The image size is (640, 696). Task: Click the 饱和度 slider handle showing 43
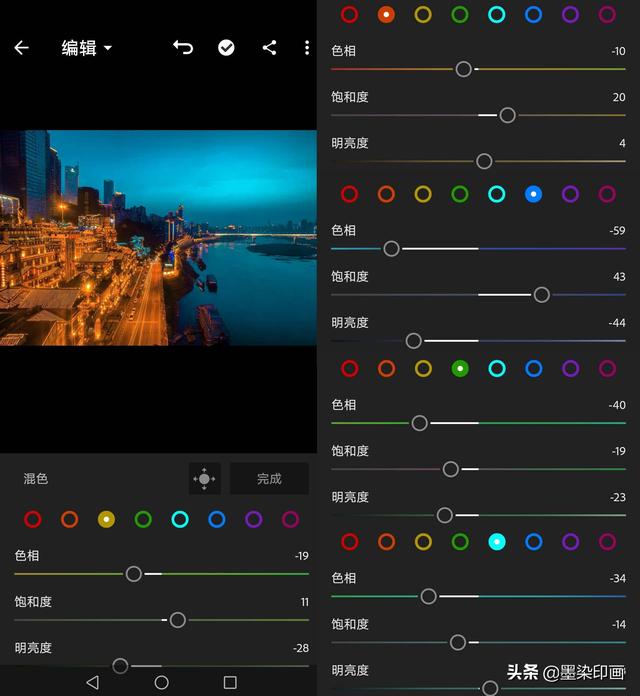541,295
